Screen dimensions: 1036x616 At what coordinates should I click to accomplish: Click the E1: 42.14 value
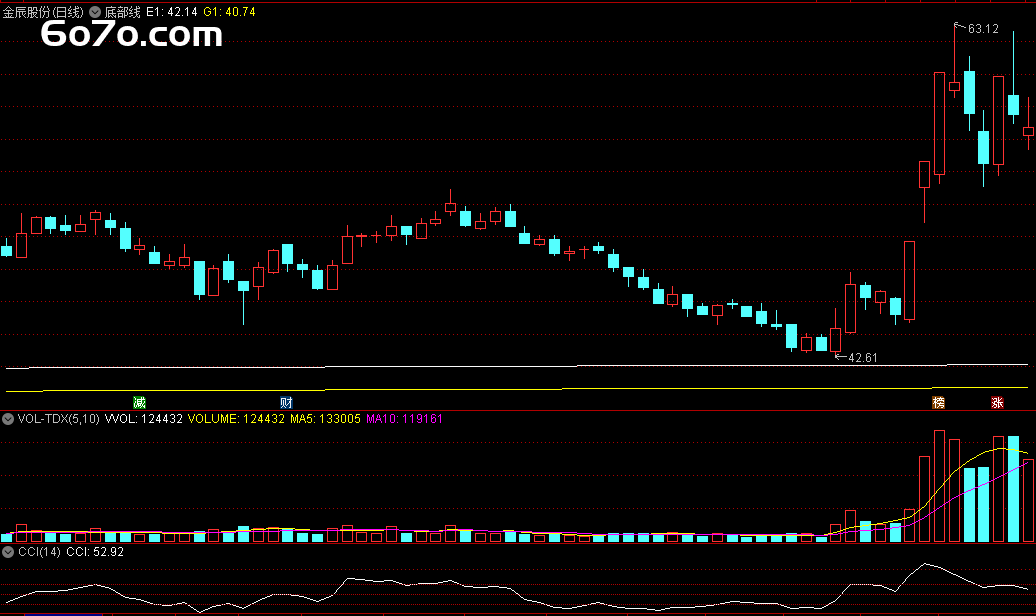pos(172,12)
